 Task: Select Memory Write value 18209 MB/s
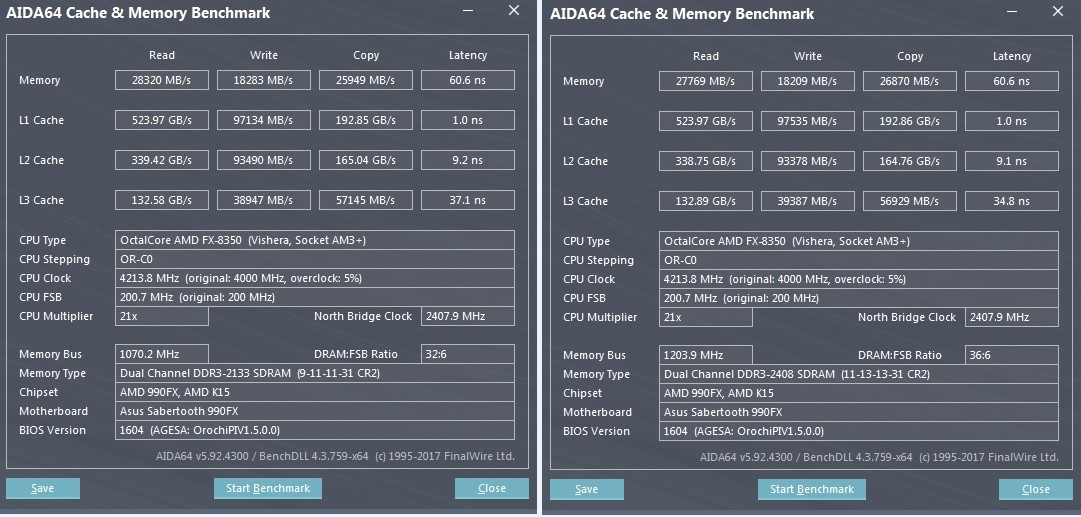pyautogui.click(x=808, y=81)
